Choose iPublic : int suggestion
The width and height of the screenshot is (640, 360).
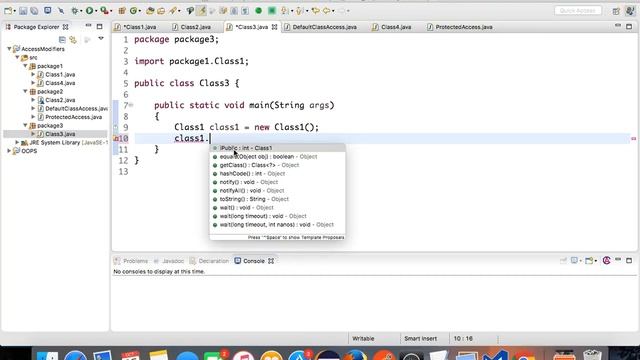click(x=277, y=148)
